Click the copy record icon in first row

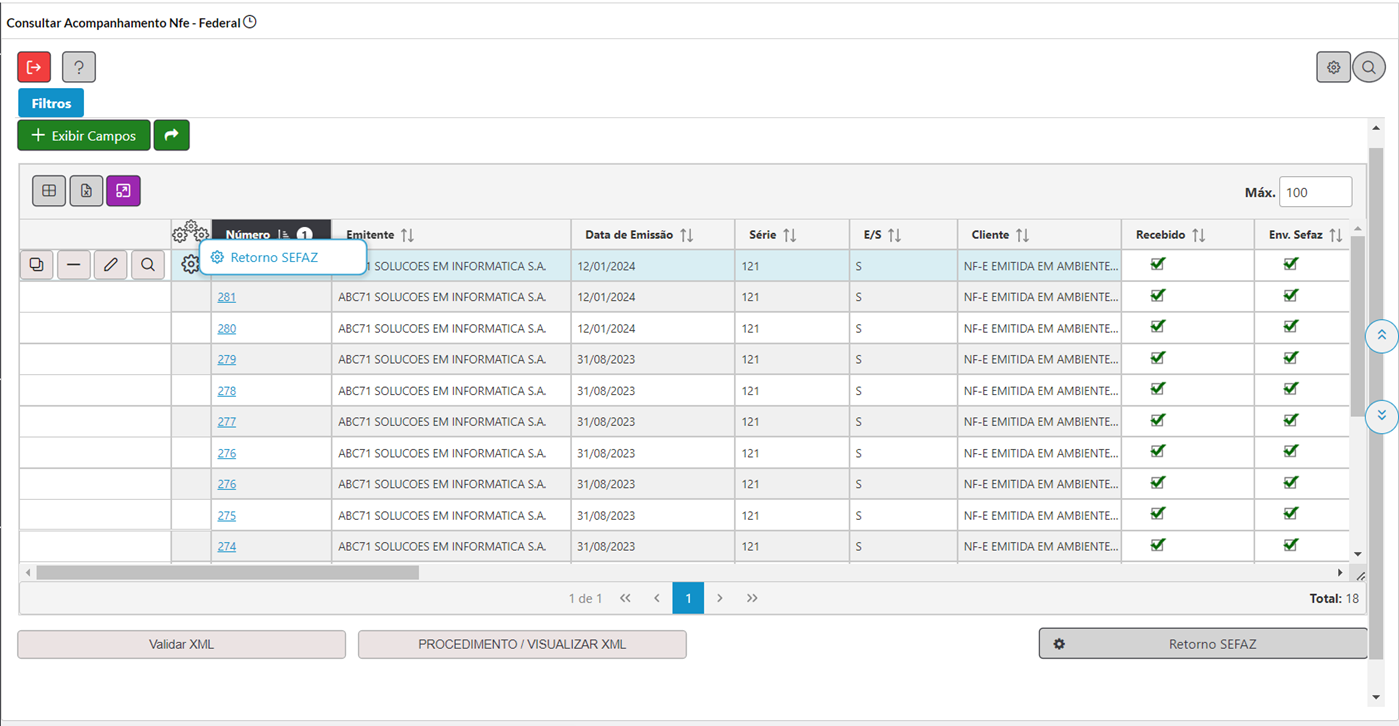tap(37, 265)
